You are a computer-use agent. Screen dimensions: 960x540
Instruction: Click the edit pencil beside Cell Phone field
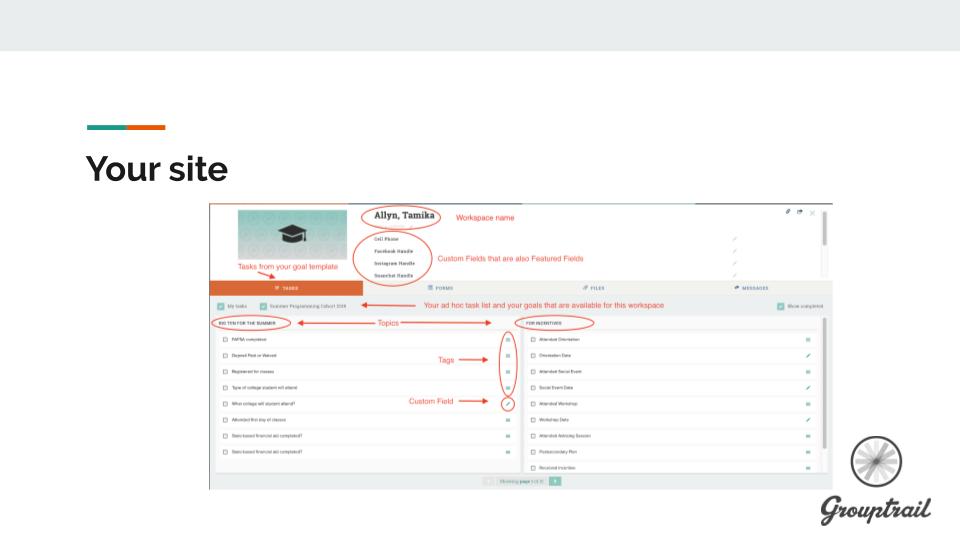click(734, 239)
